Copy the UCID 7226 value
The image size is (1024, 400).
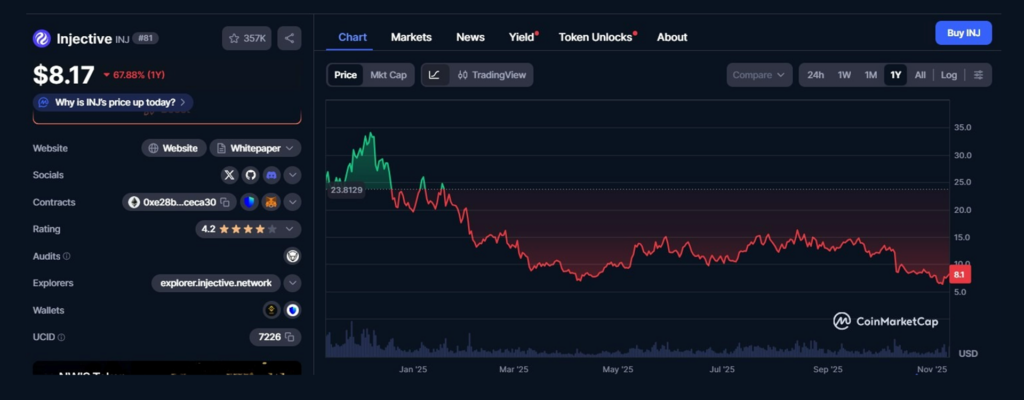(x=290, y=338)
